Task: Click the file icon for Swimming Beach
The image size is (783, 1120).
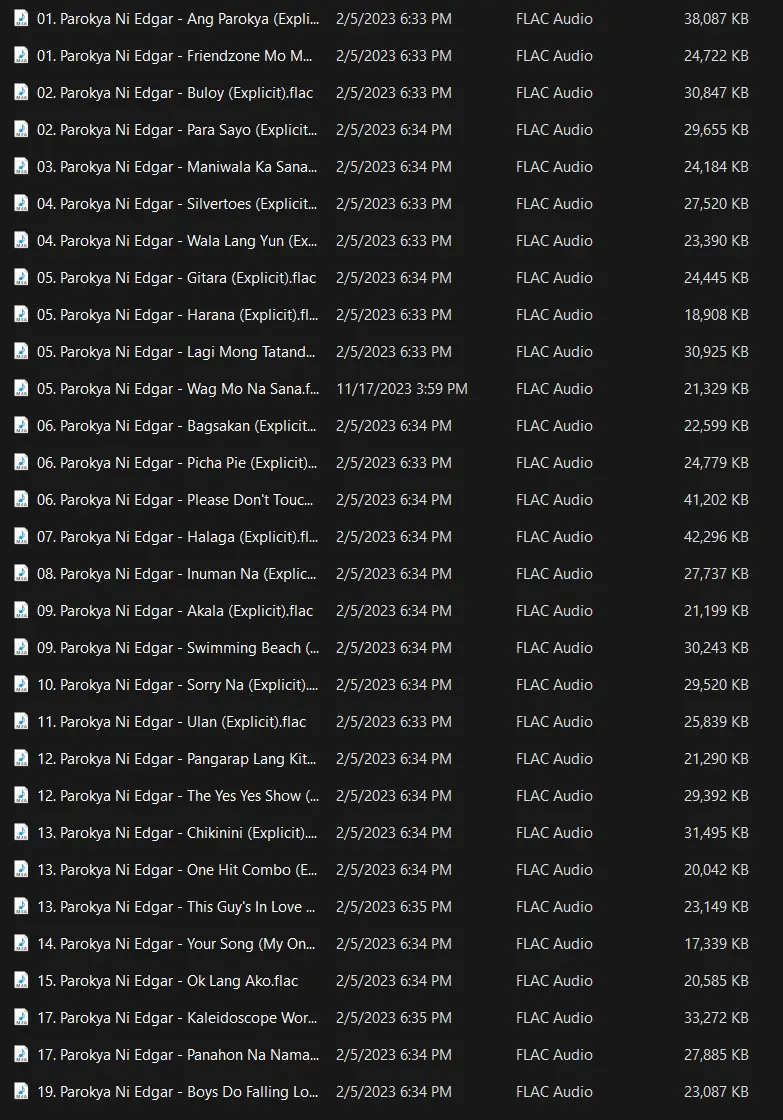Action: click(21, 648)
